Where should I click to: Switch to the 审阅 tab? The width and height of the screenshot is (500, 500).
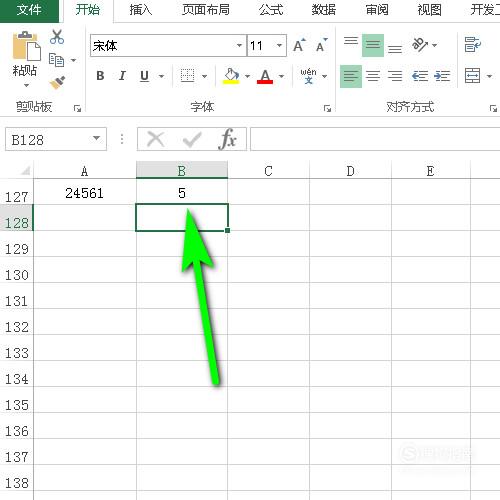(377, 10)
